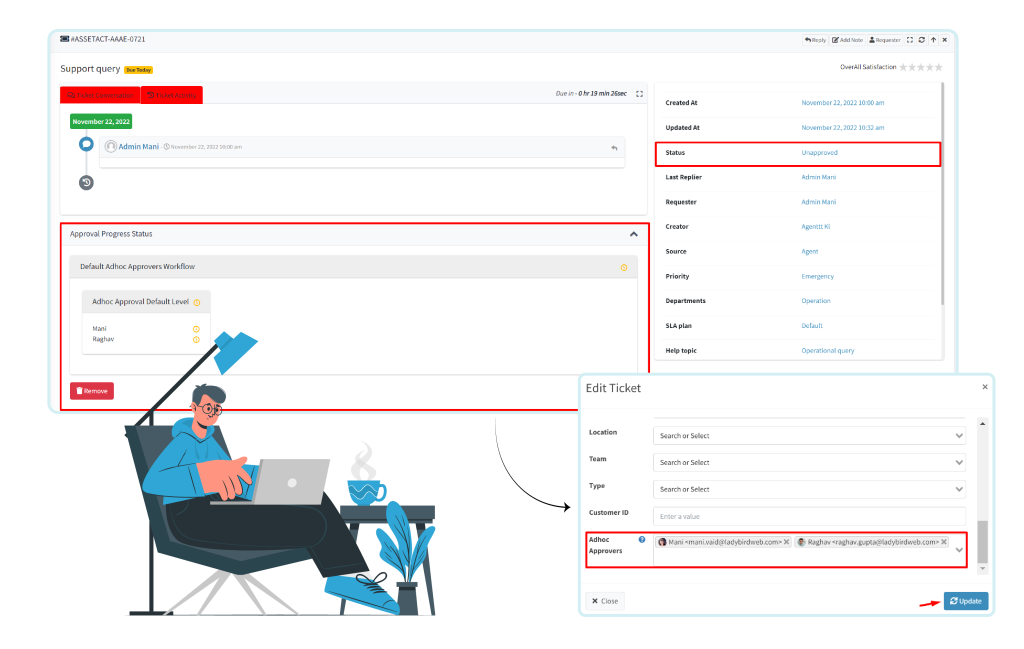
Task: Open the Location dropdown in Edit Ticket
Action: [809, 436]
